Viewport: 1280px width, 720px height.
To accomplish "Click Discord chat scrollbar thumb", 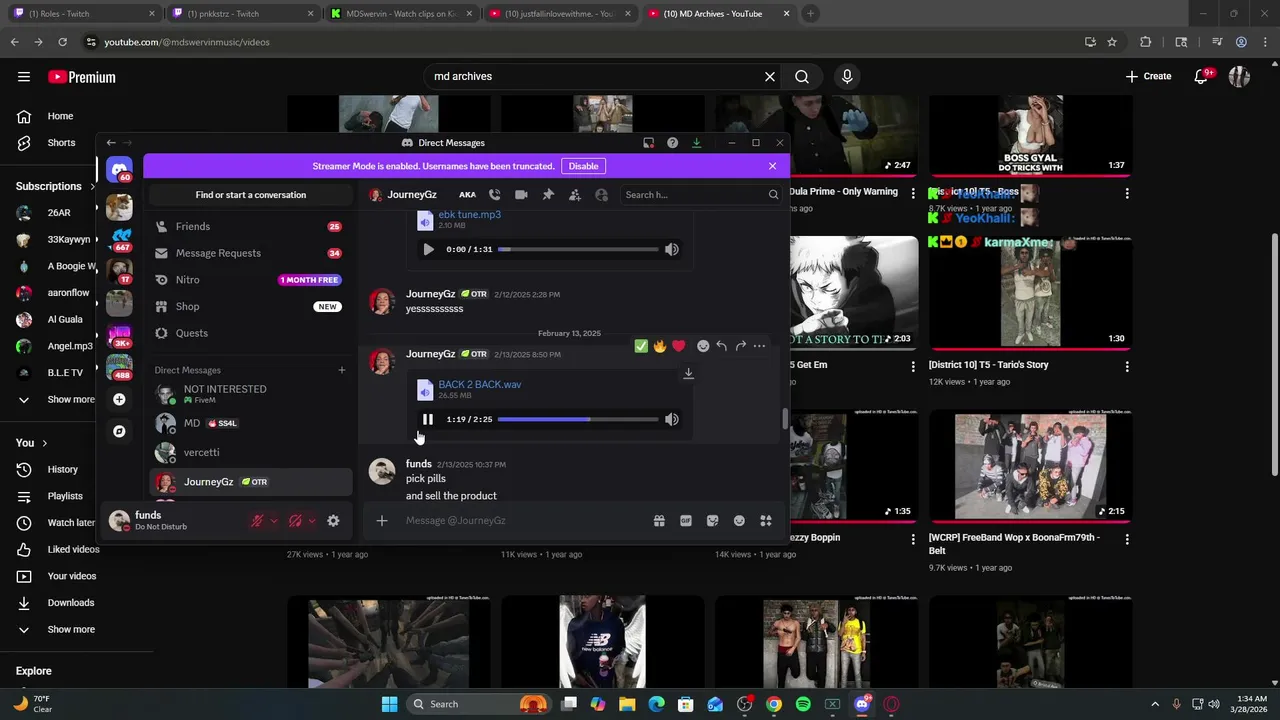I will click(785, 419).
